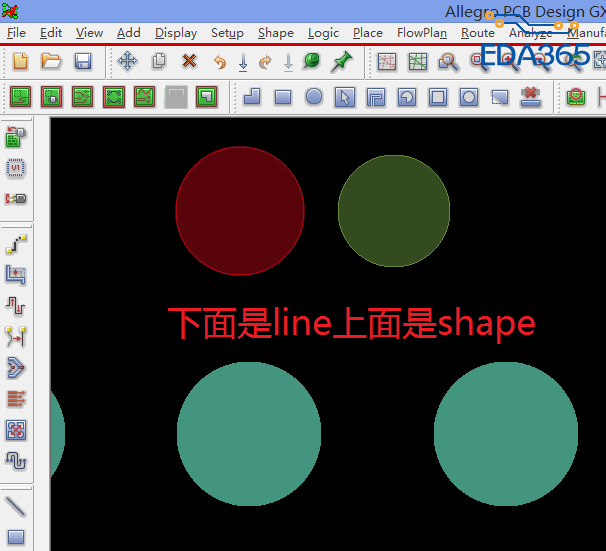This screenshot has width=606, height=551.
Task: Click the green board placement sidebar icon
Action: [x=15, y=137]
